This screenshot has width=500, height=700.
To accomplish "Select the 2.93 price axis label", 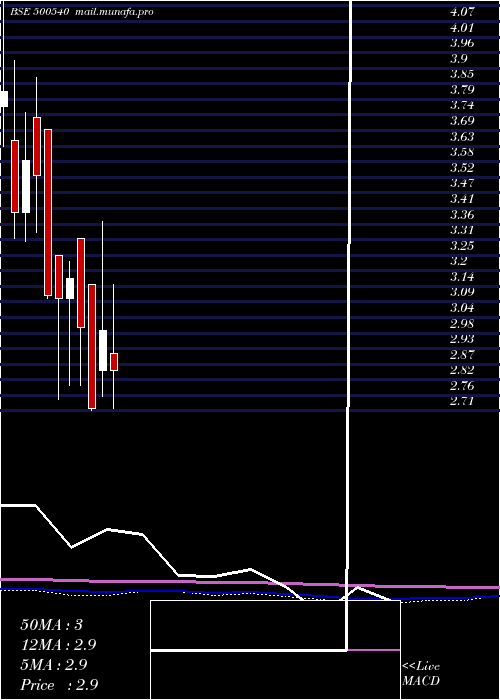I will coord(462,339).
